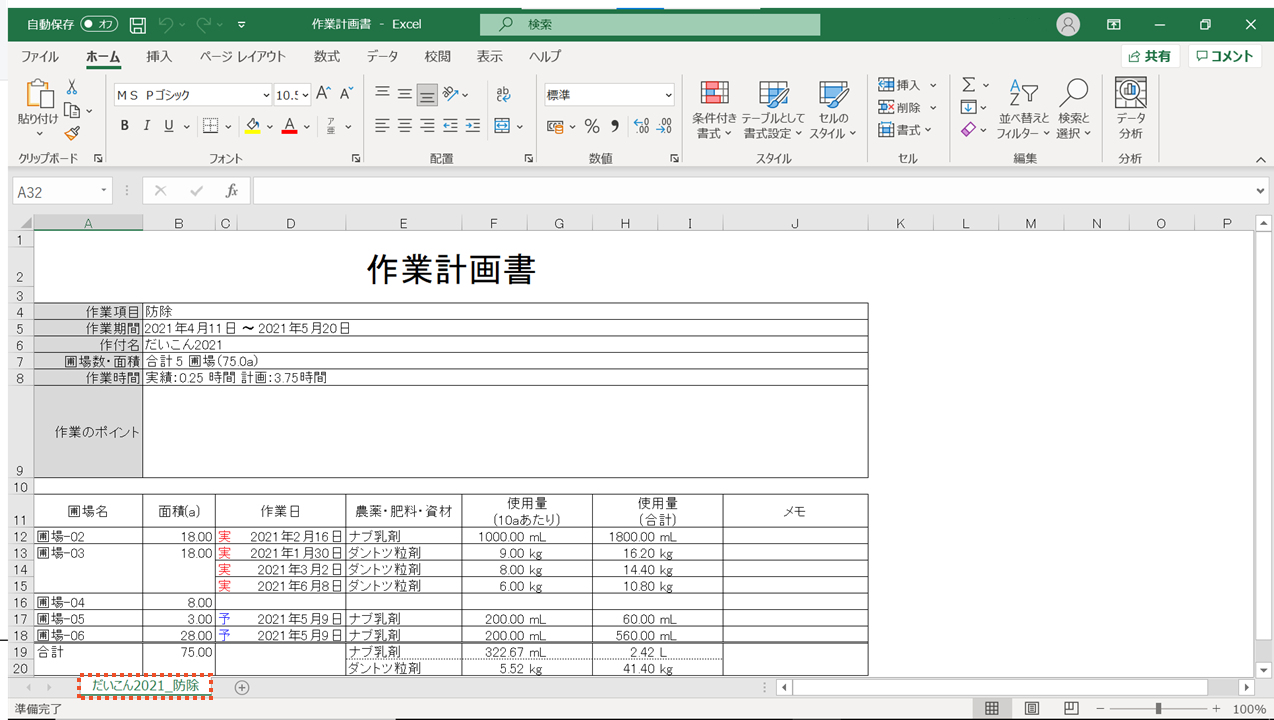The width and height of the screenshot is (1274, 720).
Task: Open Conditional Formatting (条件付き書式)
Action: (x=714, y=110)
